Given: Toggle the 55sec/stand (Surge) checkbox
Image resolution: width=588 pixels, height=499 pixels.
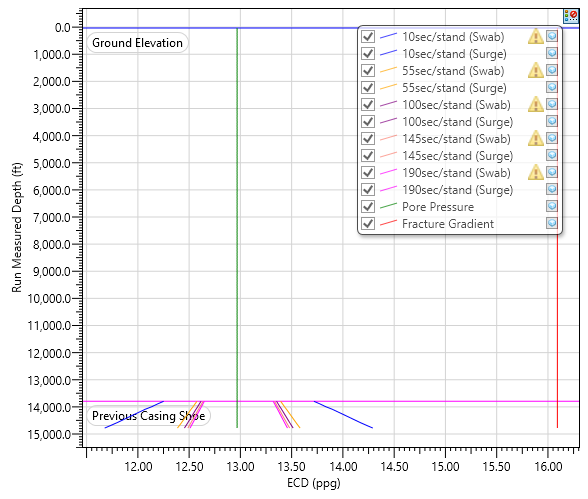Looking at the screenshot, I should coord(368,88).
